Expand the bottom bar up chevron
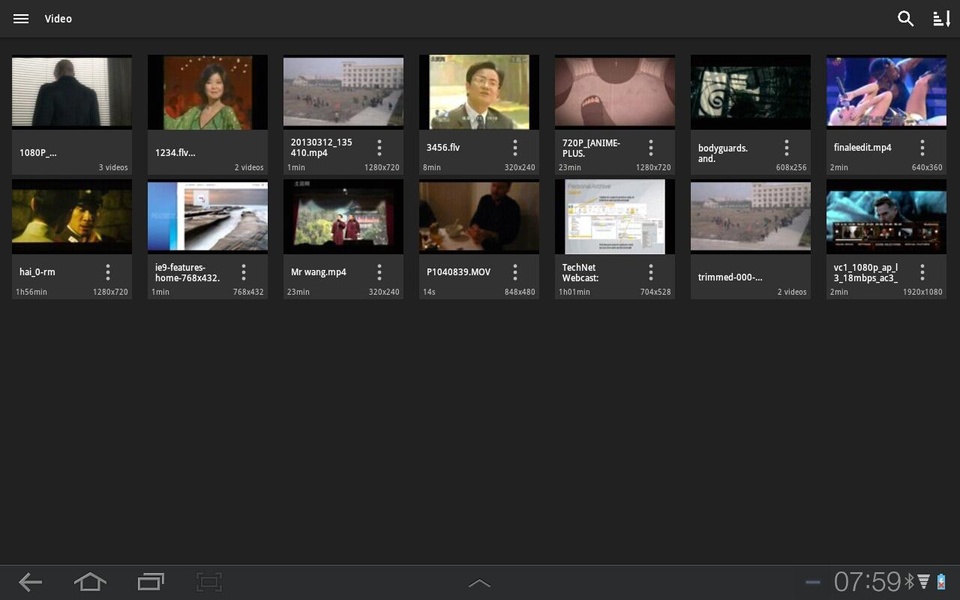The width and height of the screenshot is (960, 600). click(x=479, y=583)
